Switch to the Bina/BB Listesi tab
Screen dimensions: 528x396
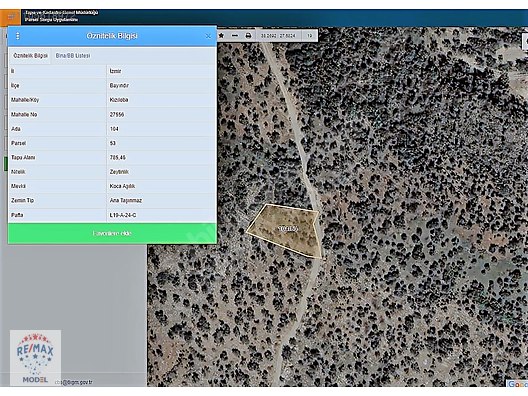tap(73, 56)
